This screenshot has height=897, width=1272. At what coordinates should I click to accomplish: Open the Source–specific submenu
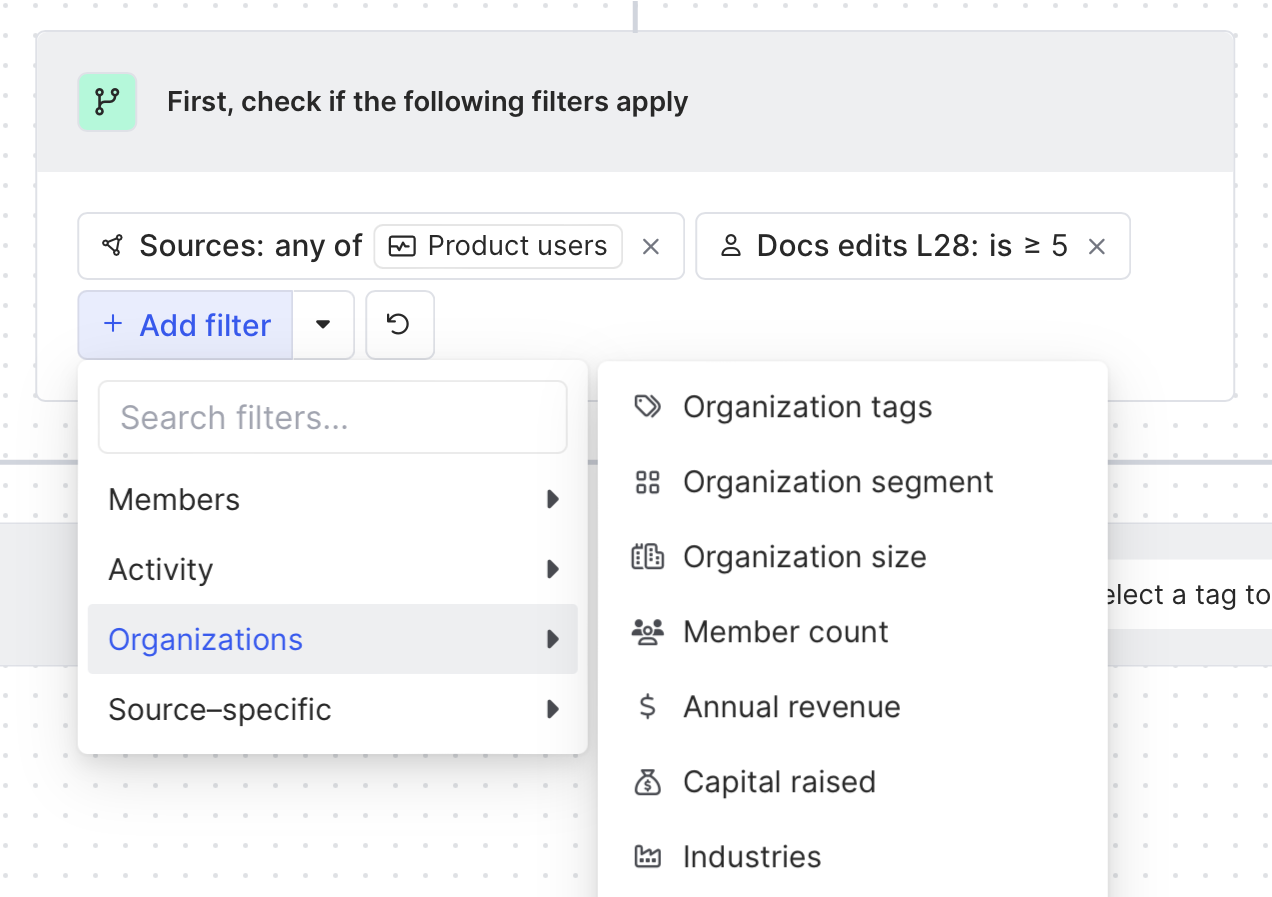332,709
